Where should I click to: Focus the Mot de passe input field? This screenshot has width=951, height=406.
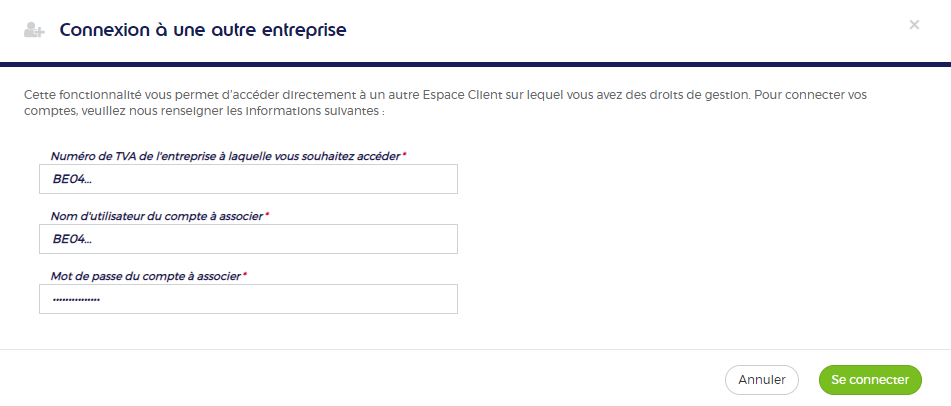coord(248,299)
